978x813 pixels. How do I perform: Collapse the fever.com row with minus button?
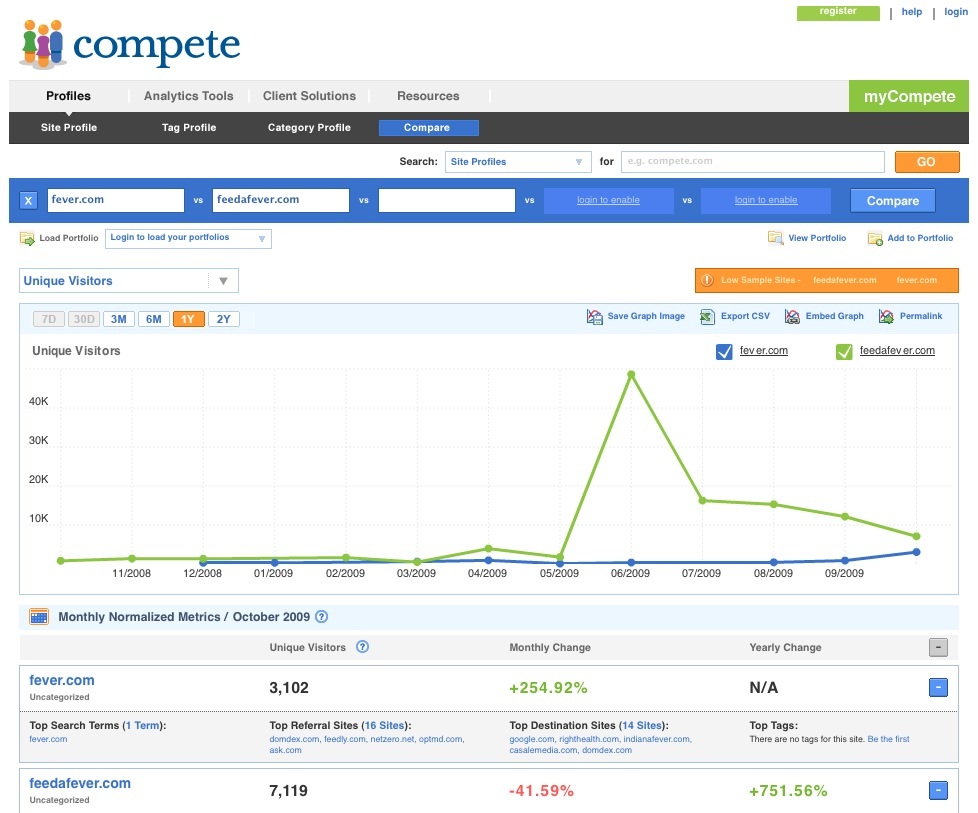coord(938,688)
